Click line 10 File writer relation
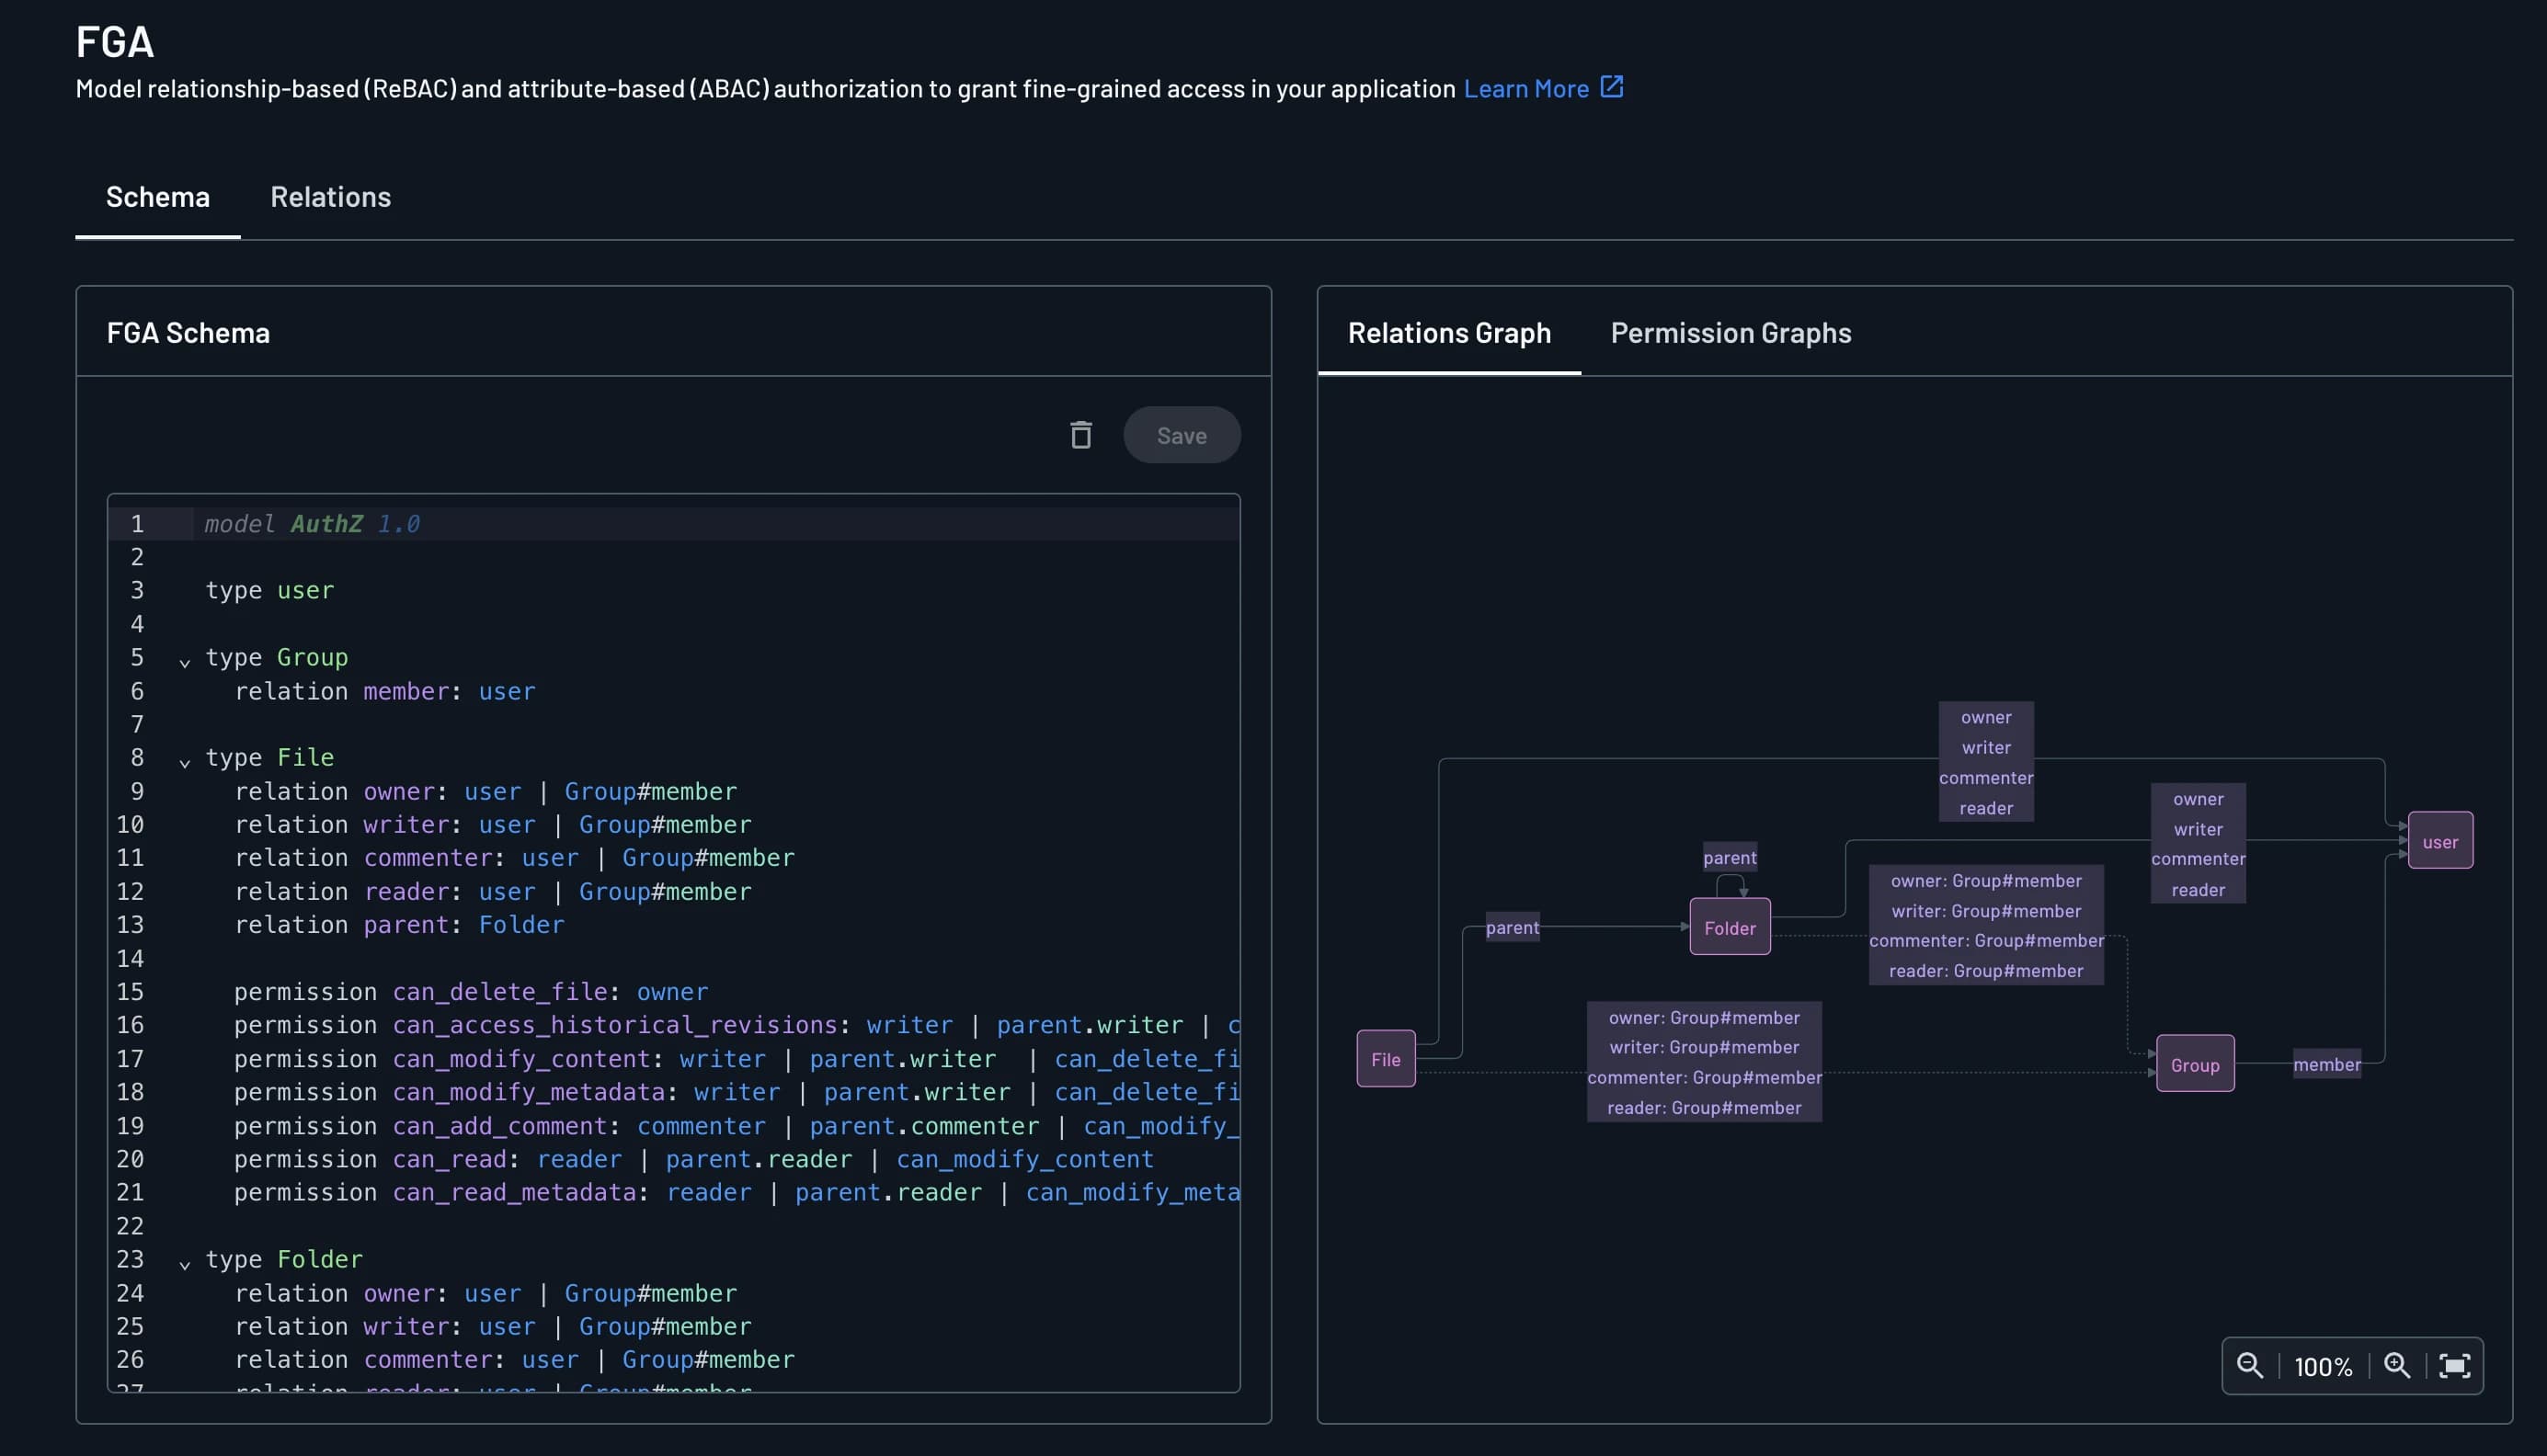Viewport: 2547px width, 1456px height. [493, 825]
